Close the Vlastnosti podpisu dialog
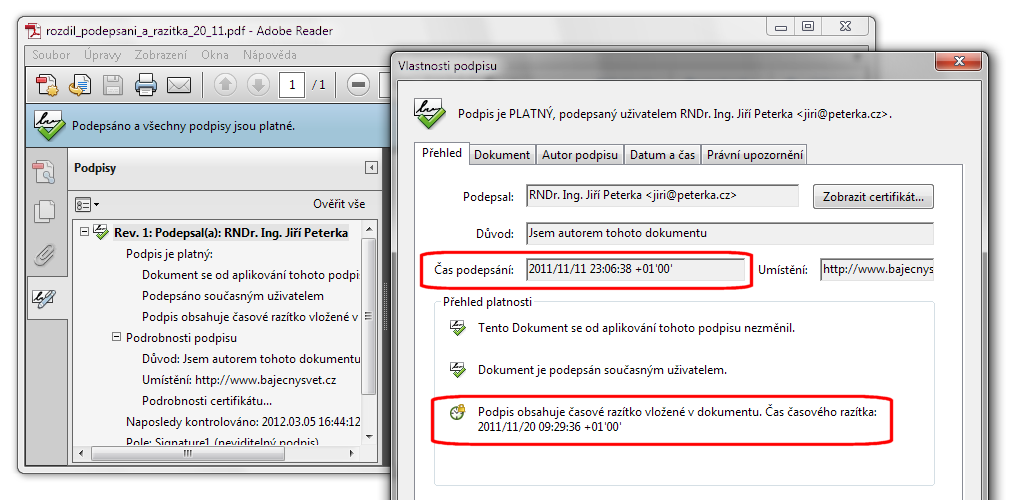The image size is (1020, 500). pyautogui.click(x=958, y=61)
